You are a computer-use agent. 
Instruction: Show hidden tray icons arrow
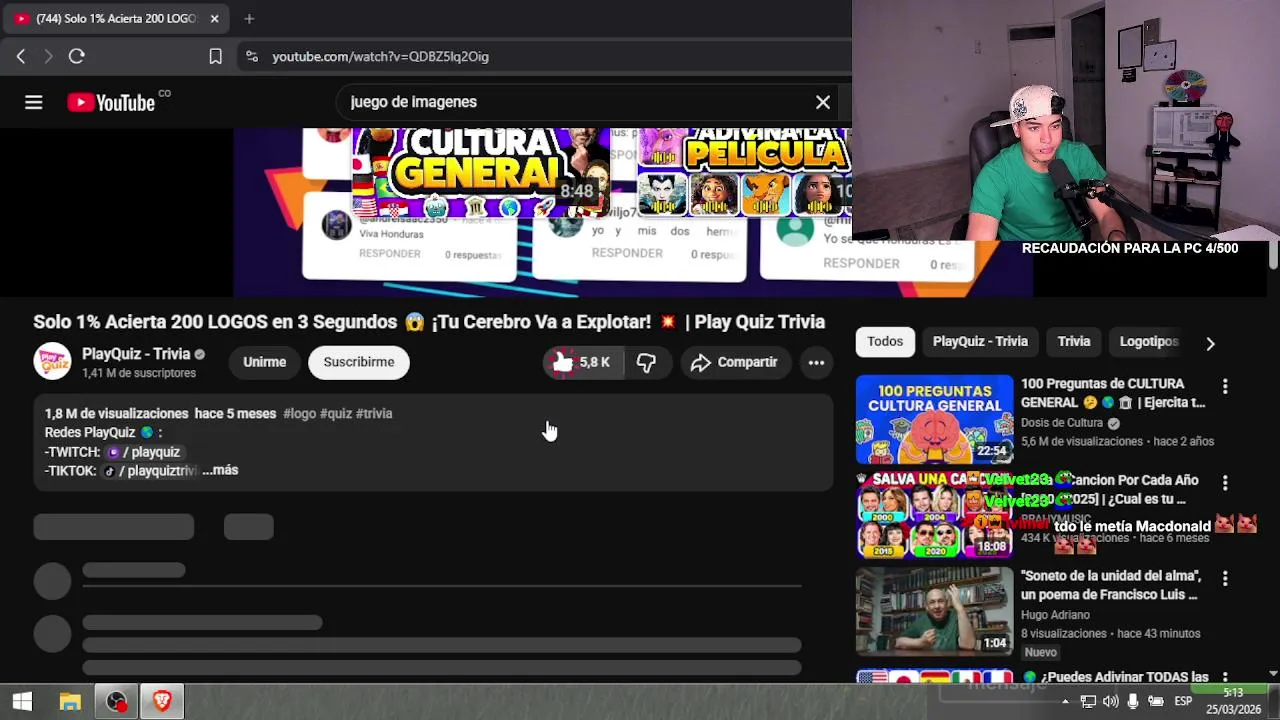pos(1065,702)
